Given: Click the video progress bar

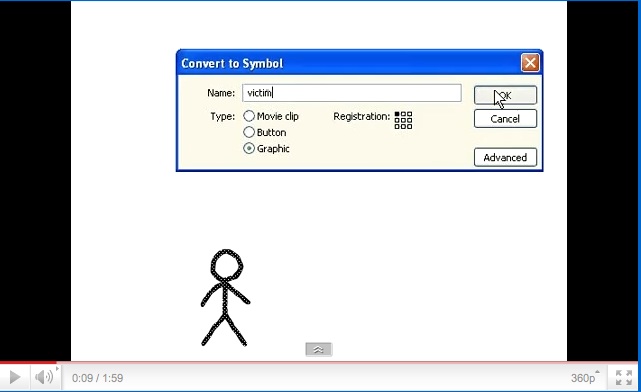Looking at the screenshot, I should point(319,362).
